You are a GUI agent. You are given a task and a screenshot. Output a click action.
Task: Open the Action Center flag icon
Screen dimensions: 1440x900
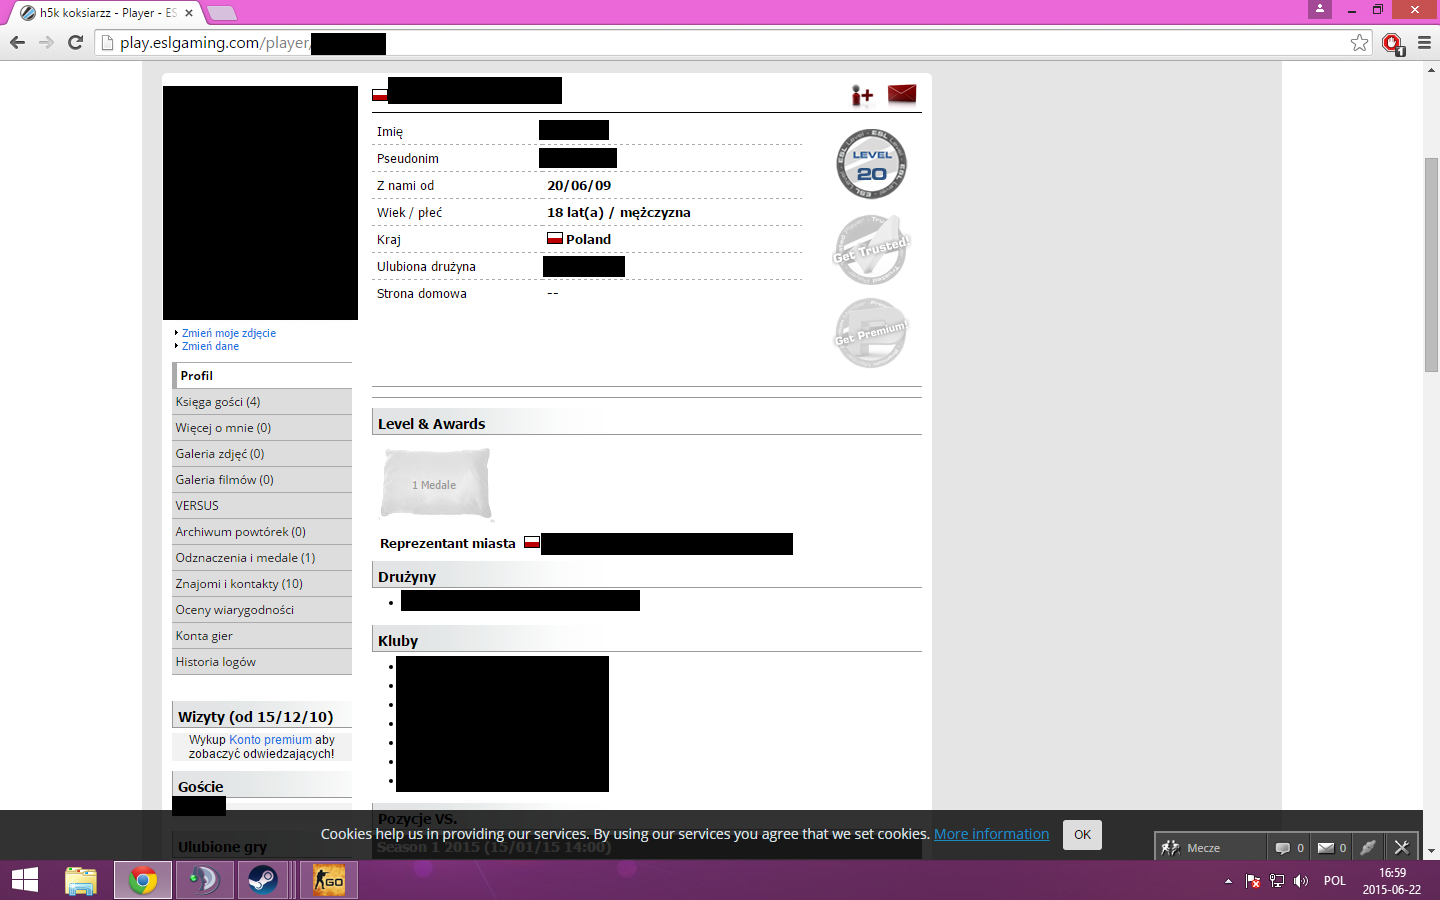1252,881
